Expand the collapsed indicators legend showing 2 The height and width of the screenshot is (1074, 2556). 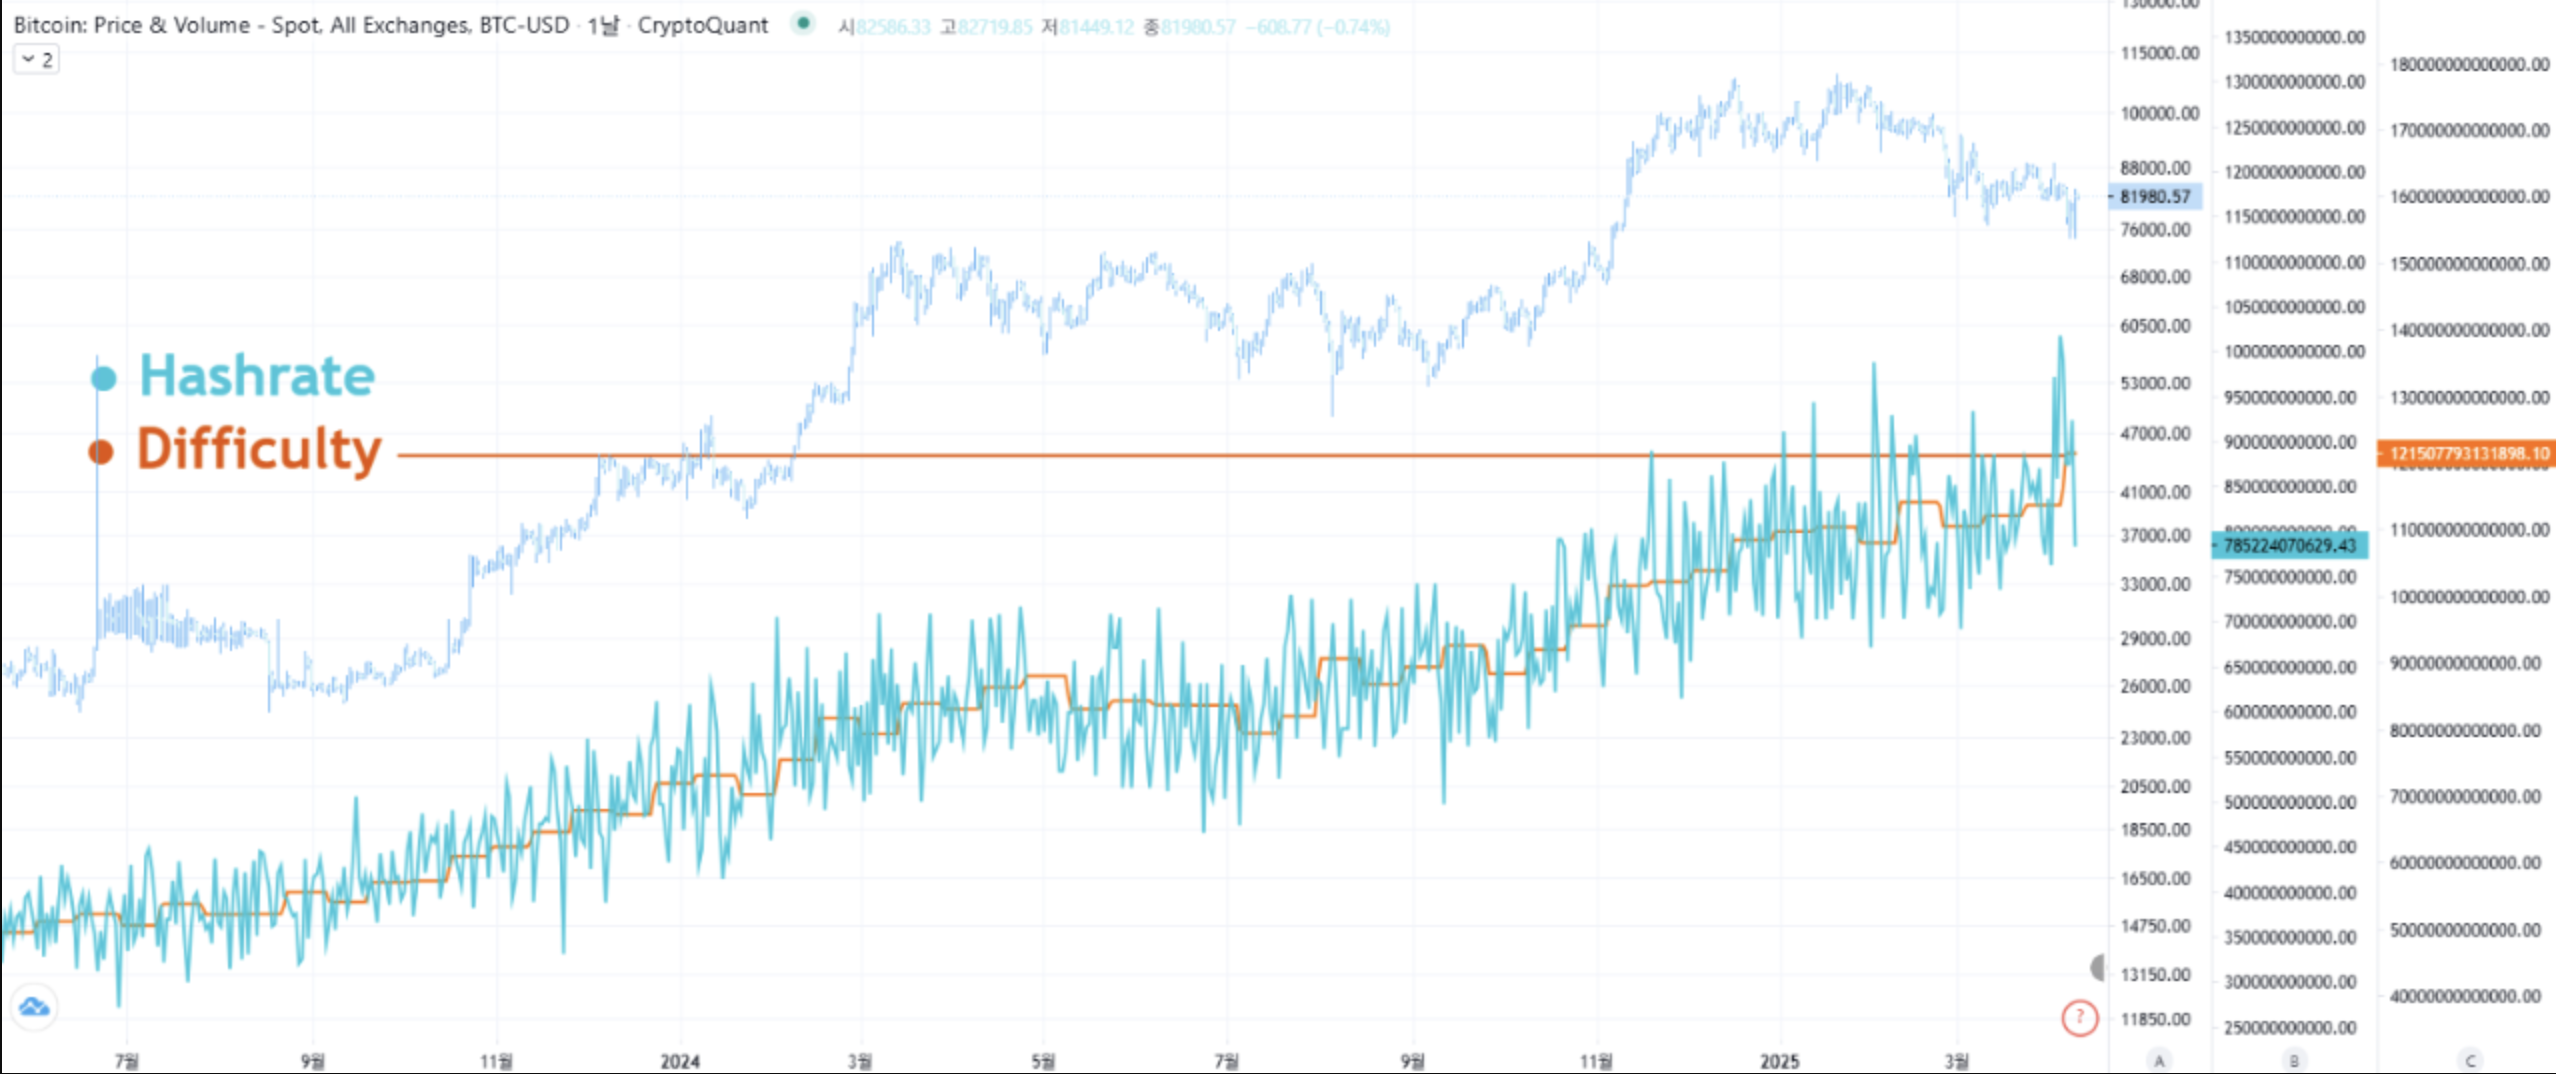tap(37, 60)
